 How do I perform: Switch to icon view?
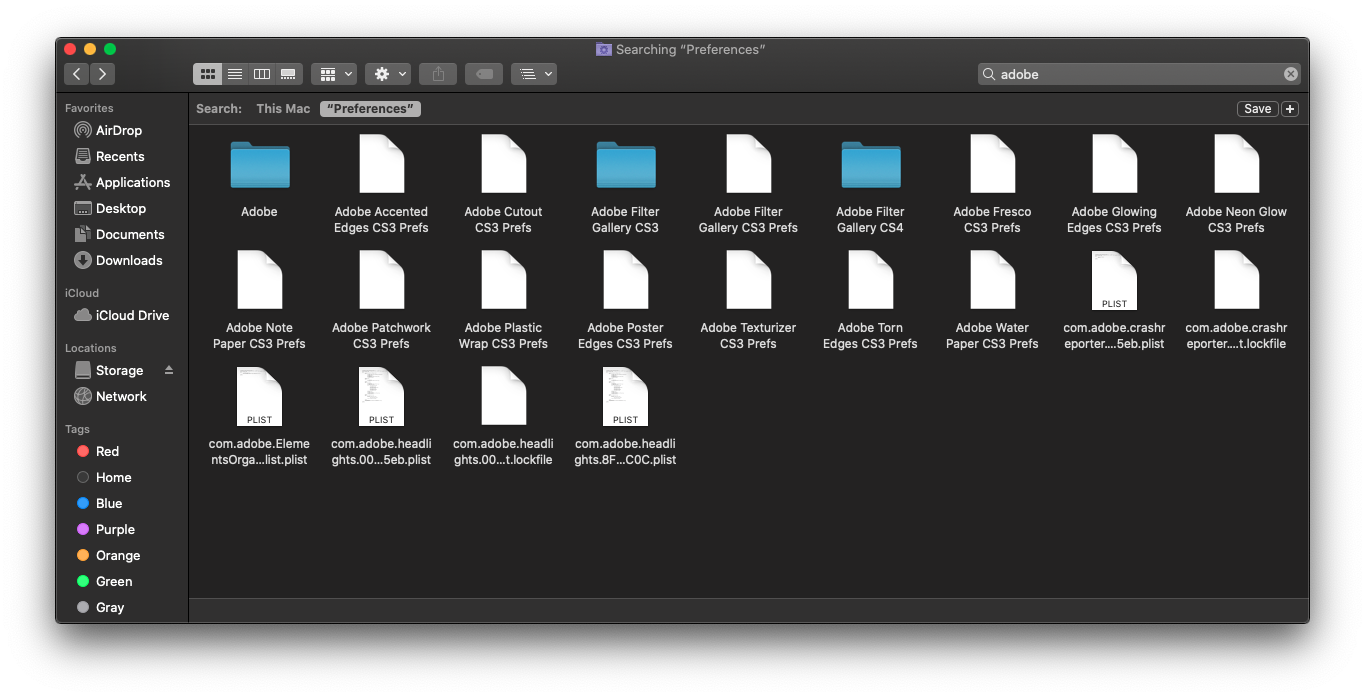(x=208, y=74)
